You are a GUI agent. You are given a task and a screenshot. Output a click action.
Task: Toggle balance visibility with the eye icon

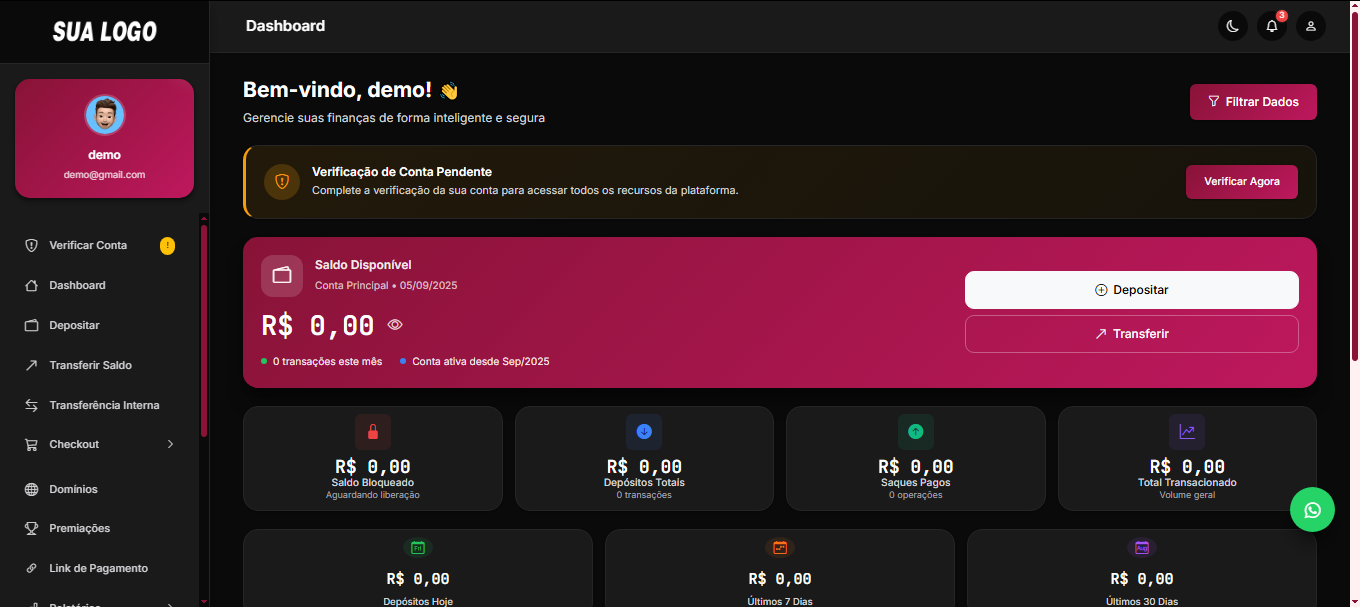pos(394,325)
